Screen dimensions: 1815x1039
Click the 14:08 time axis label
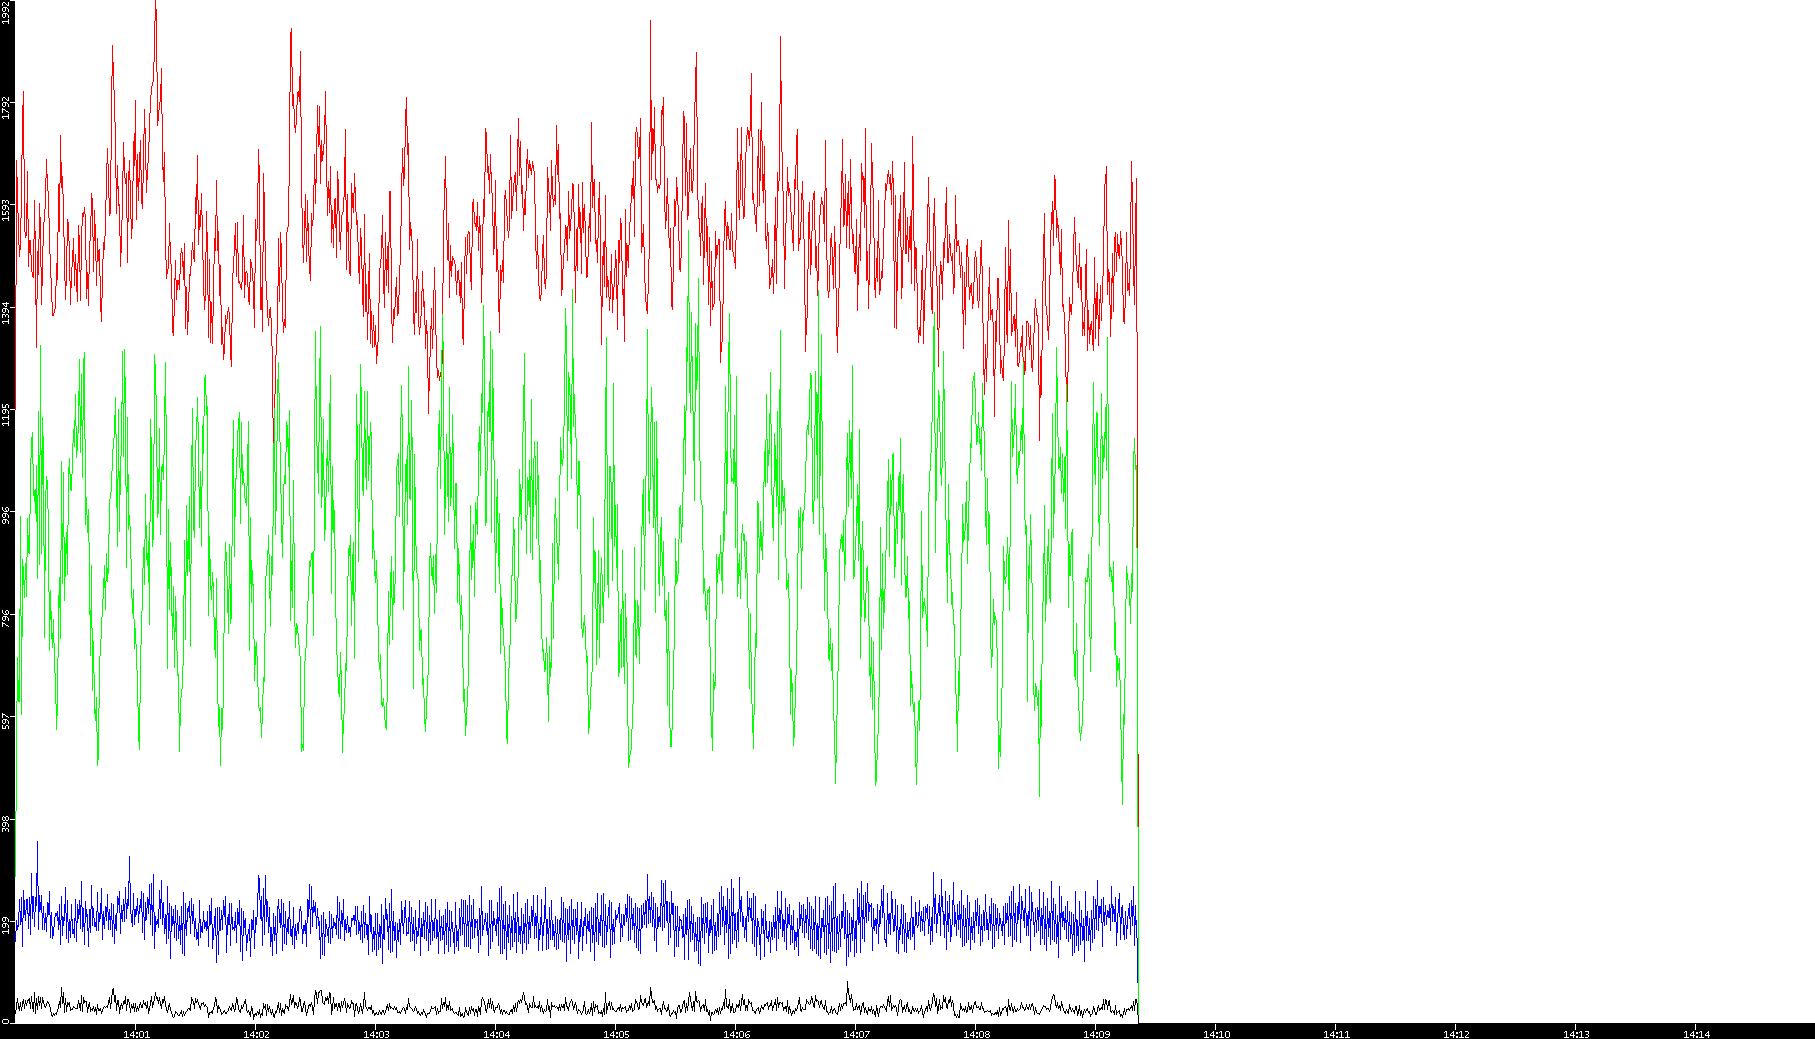[x=976, y=1034]
